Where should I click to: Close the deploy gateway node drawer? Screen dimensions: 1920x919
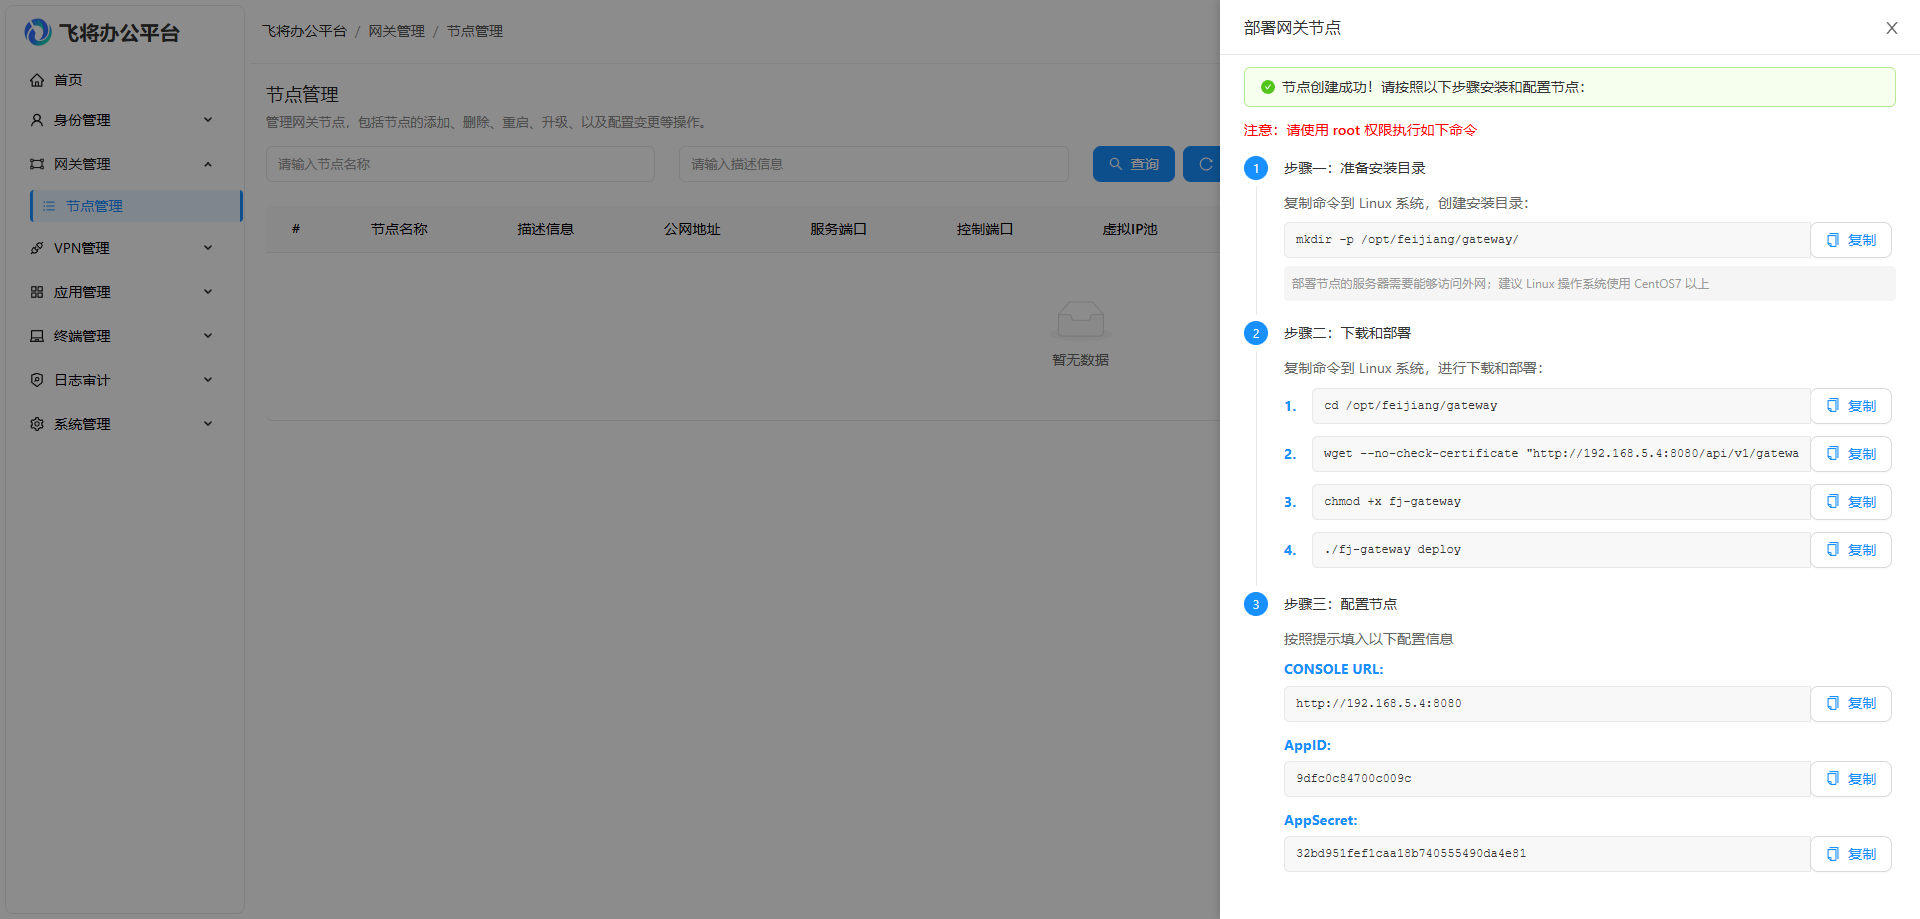coord(1891,28)
